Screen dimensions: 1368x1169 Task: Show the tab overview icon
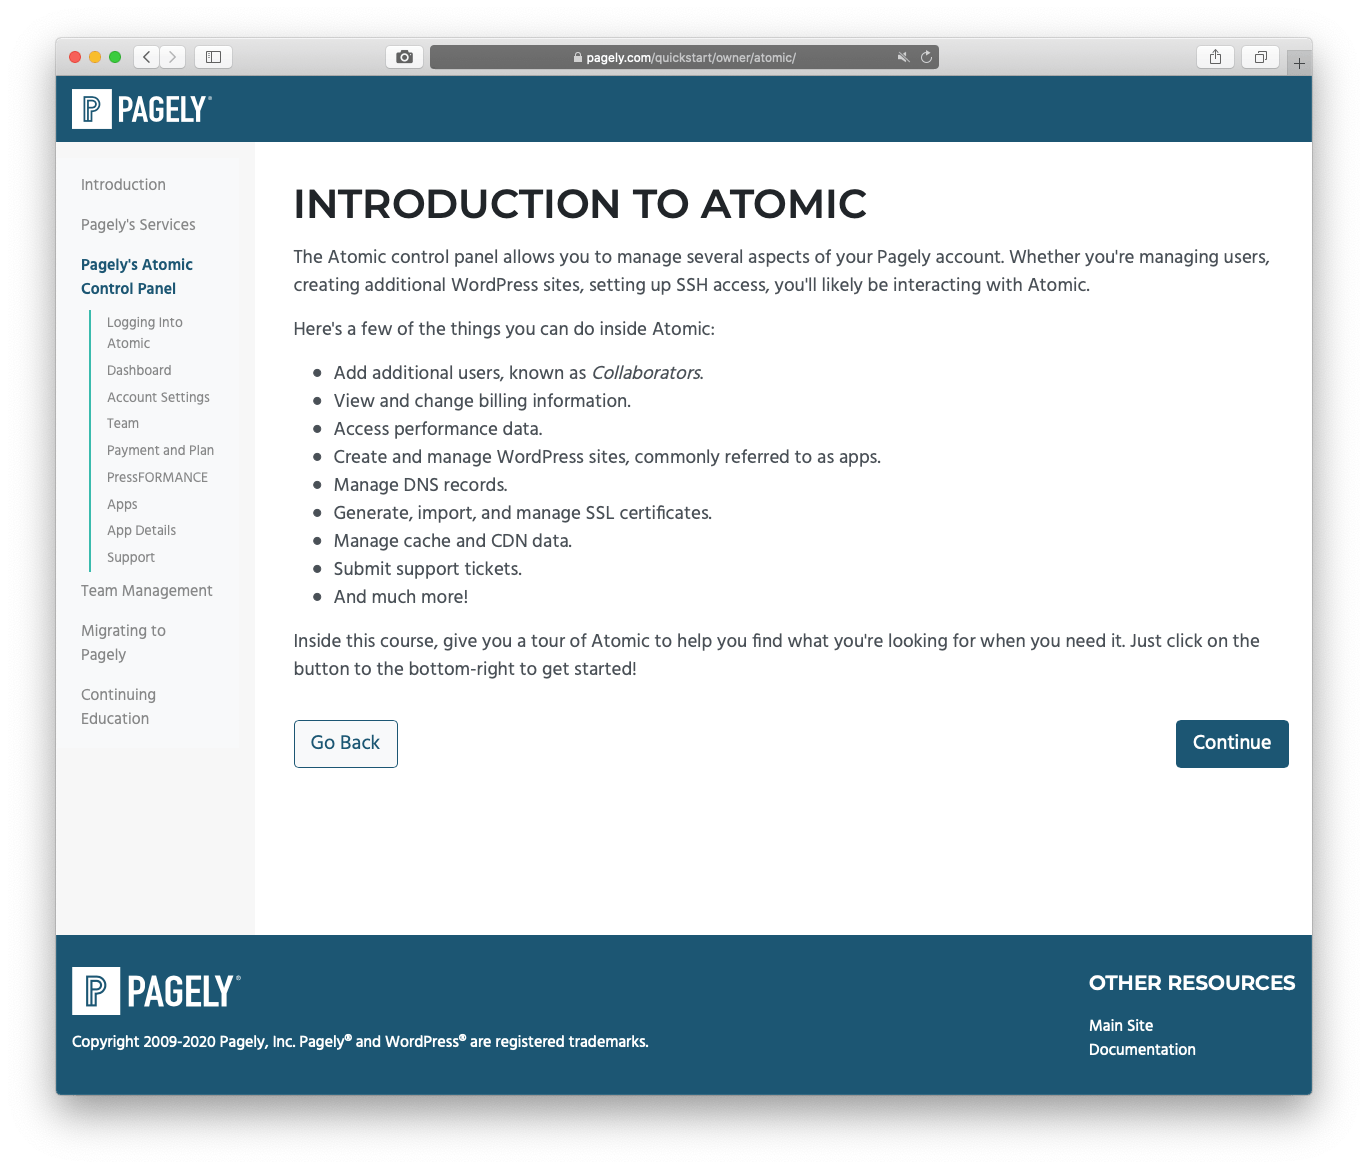click(1260, 57)
